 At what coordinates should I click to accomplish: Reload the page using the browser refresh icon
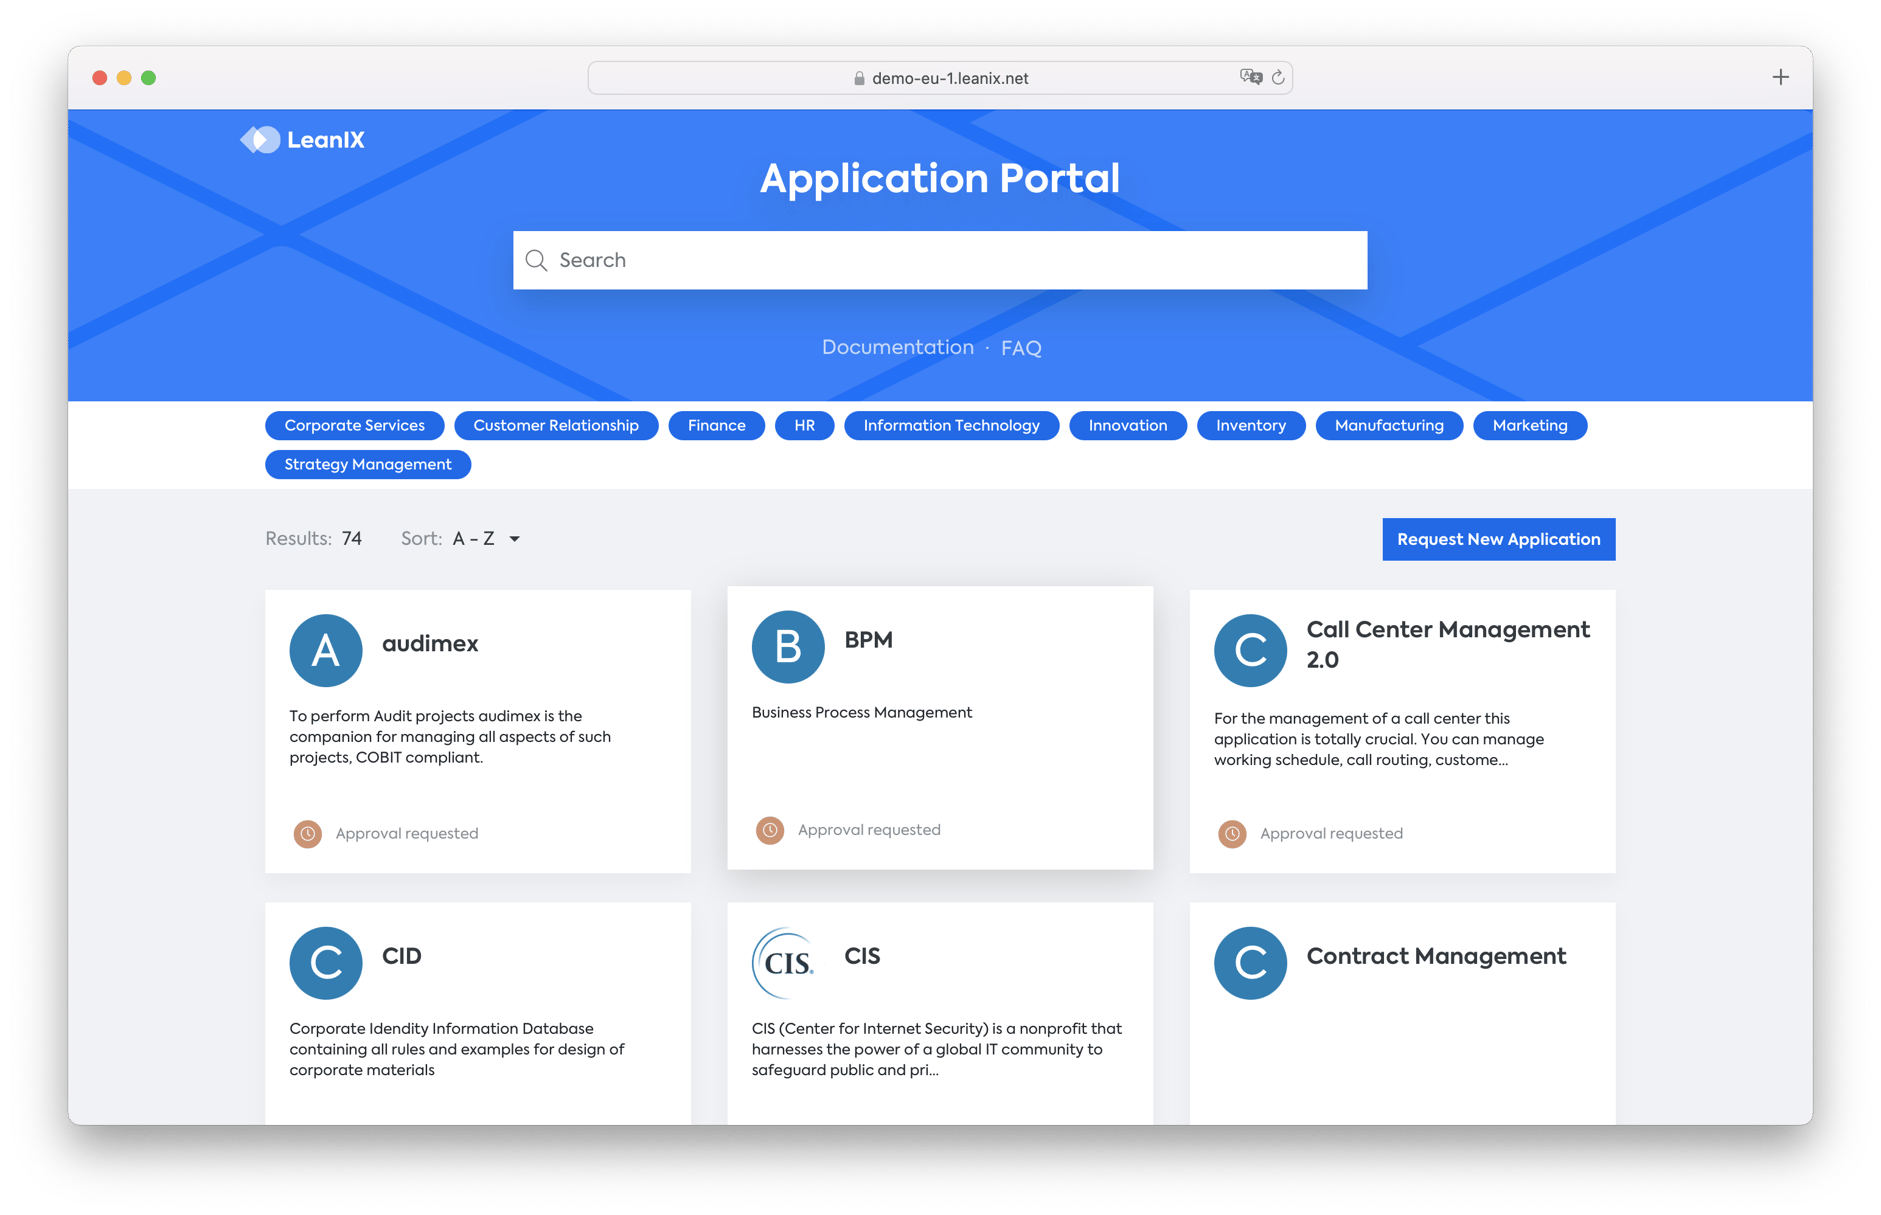point(1278,77)
